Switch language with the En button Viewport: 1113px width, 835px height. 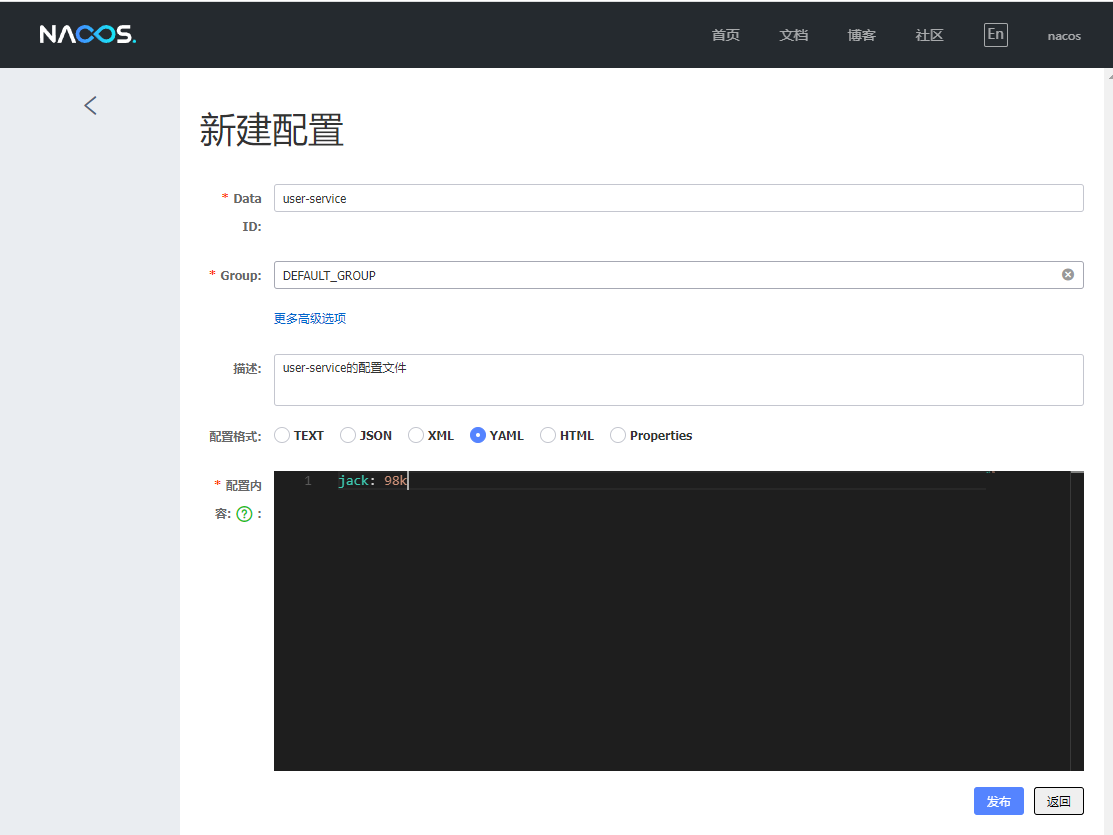coord(995,35)
